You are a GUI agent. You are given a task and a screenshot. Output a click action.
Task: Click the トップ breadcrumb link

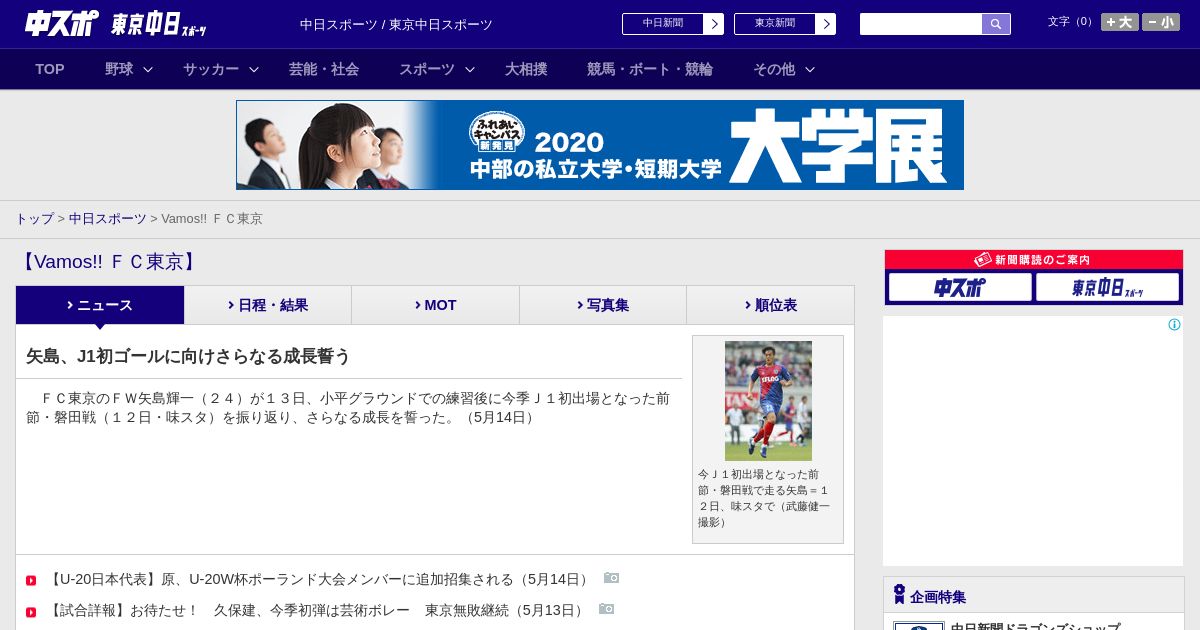tap(34, 219)
